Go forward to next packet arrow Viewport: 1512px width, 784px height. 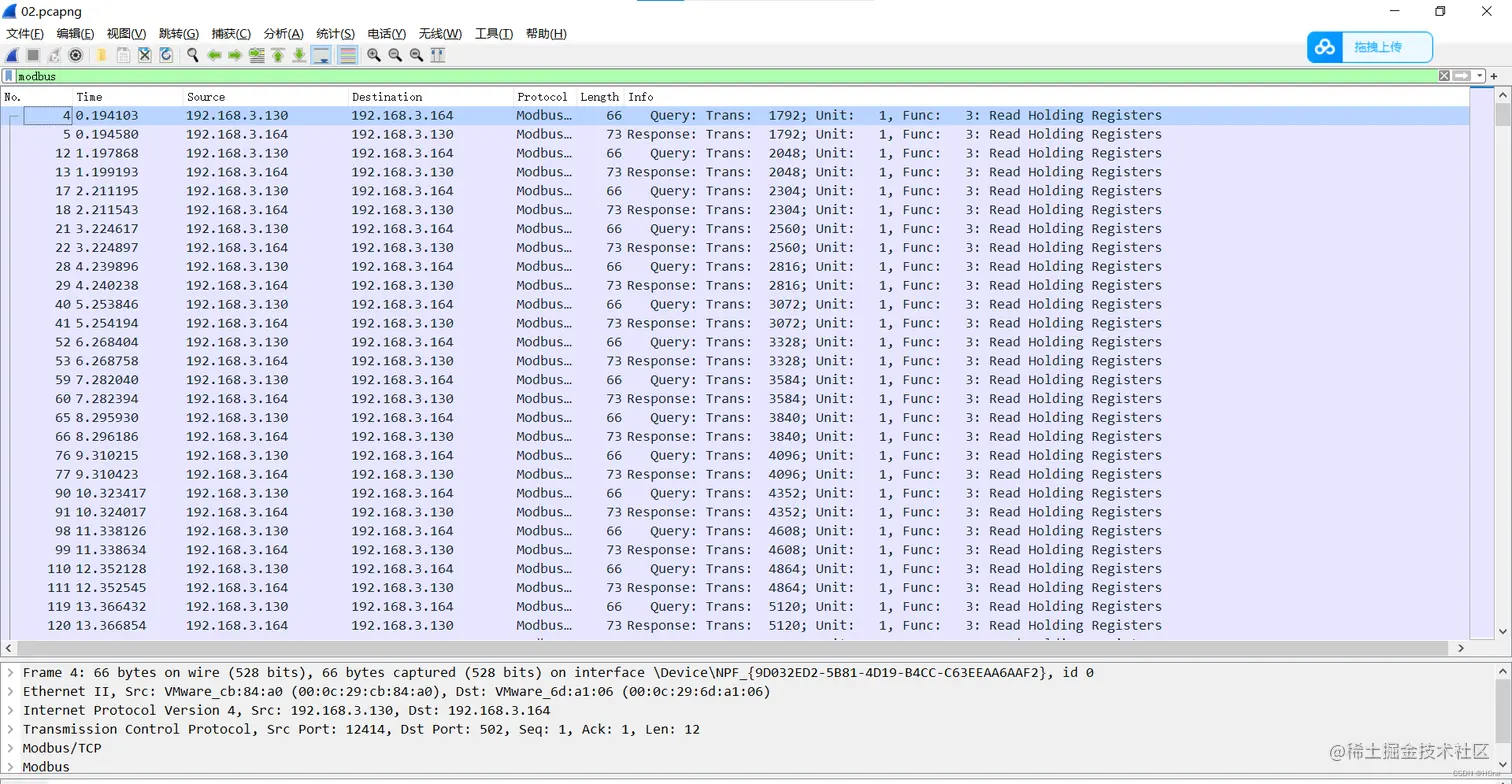point(235,55)
